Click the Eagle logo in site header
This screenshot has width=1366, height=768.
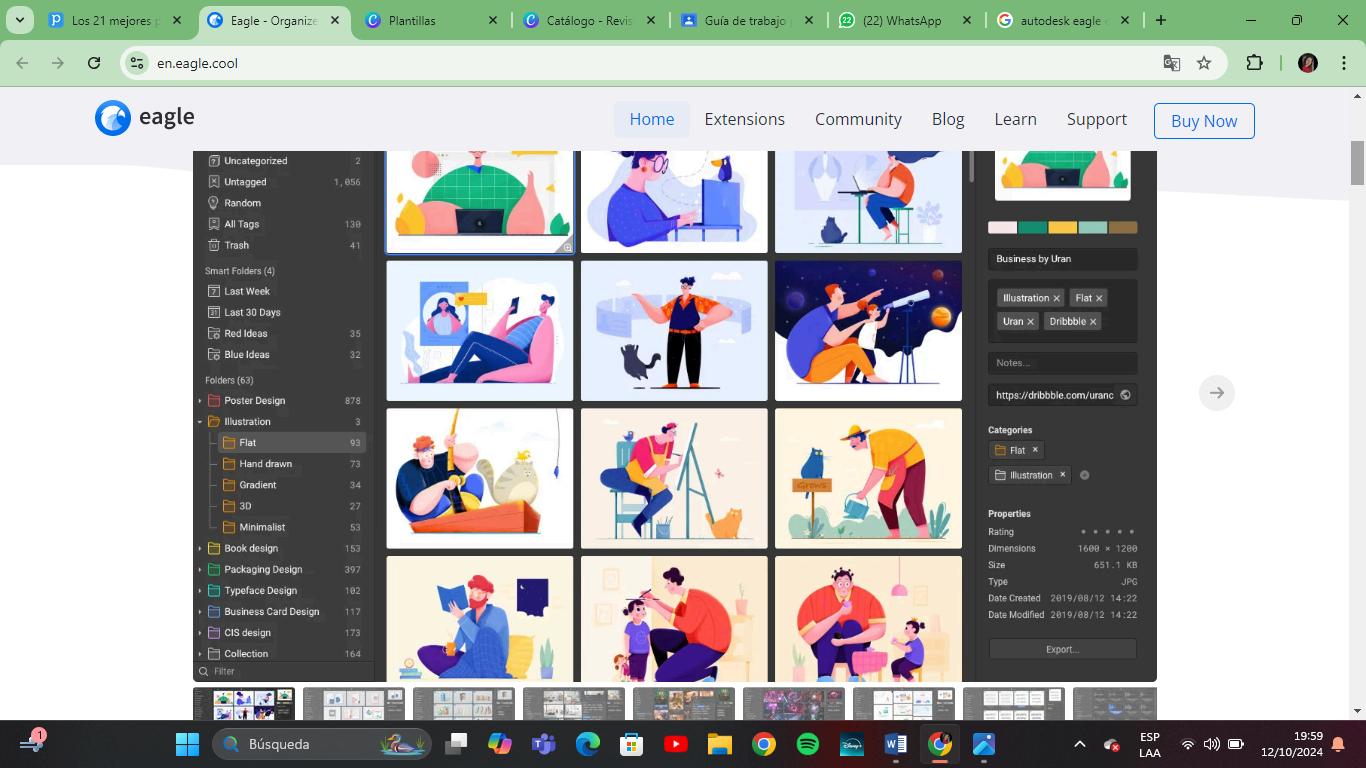pos(145,118)
